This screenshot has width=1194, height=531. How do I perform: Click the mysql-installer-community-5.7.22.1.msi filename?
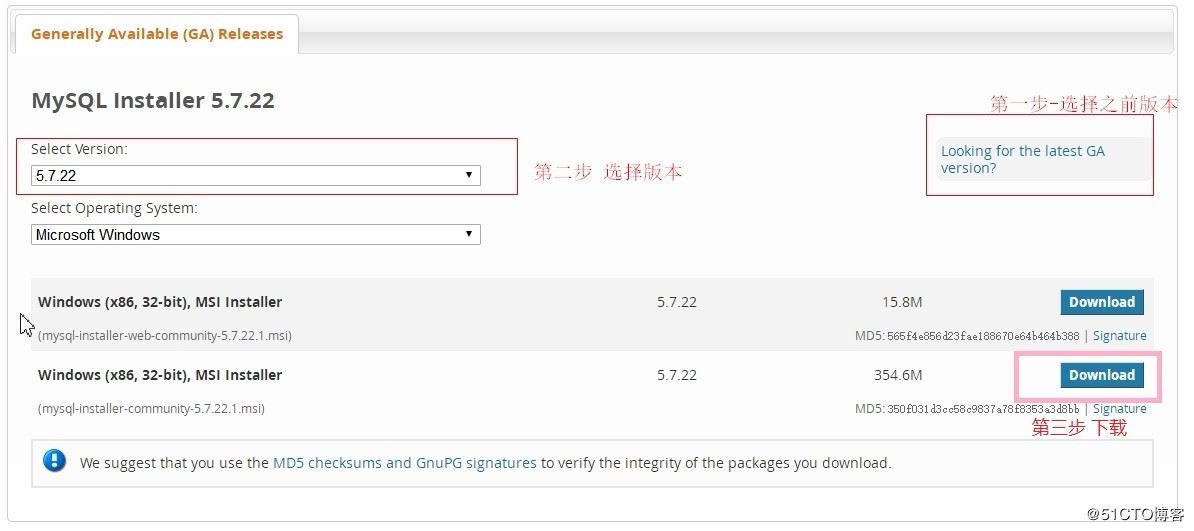(x=151, y=409)
